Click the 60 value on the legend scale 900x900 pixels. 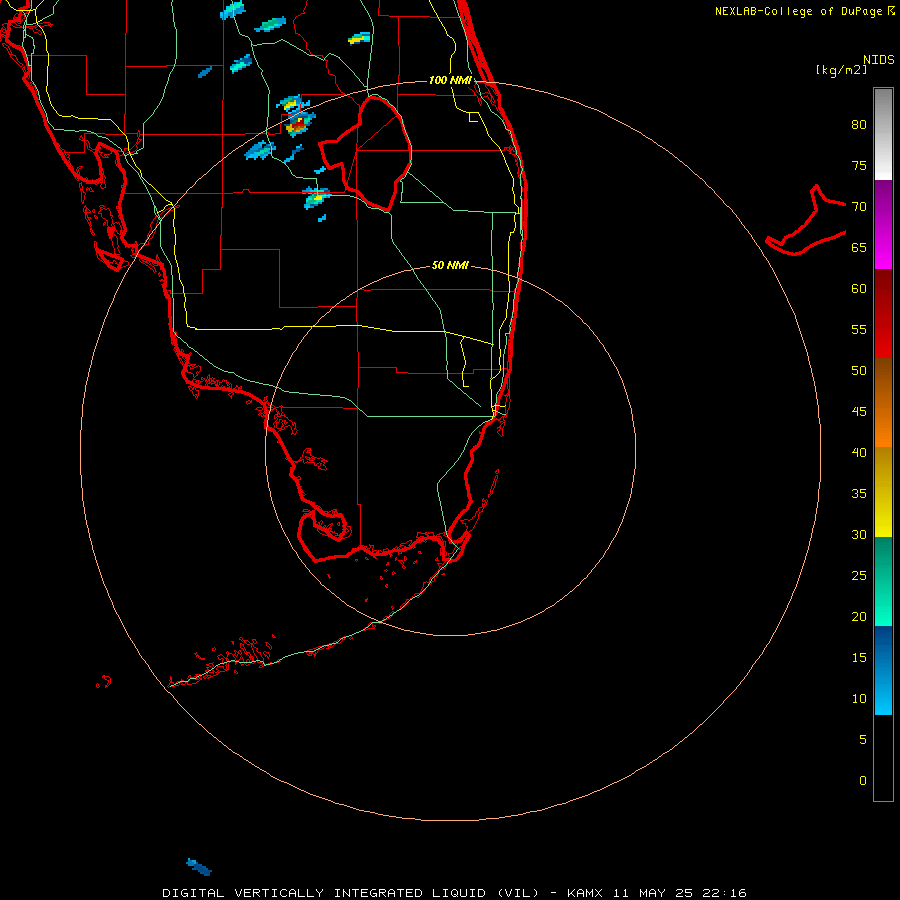point(859,289)
